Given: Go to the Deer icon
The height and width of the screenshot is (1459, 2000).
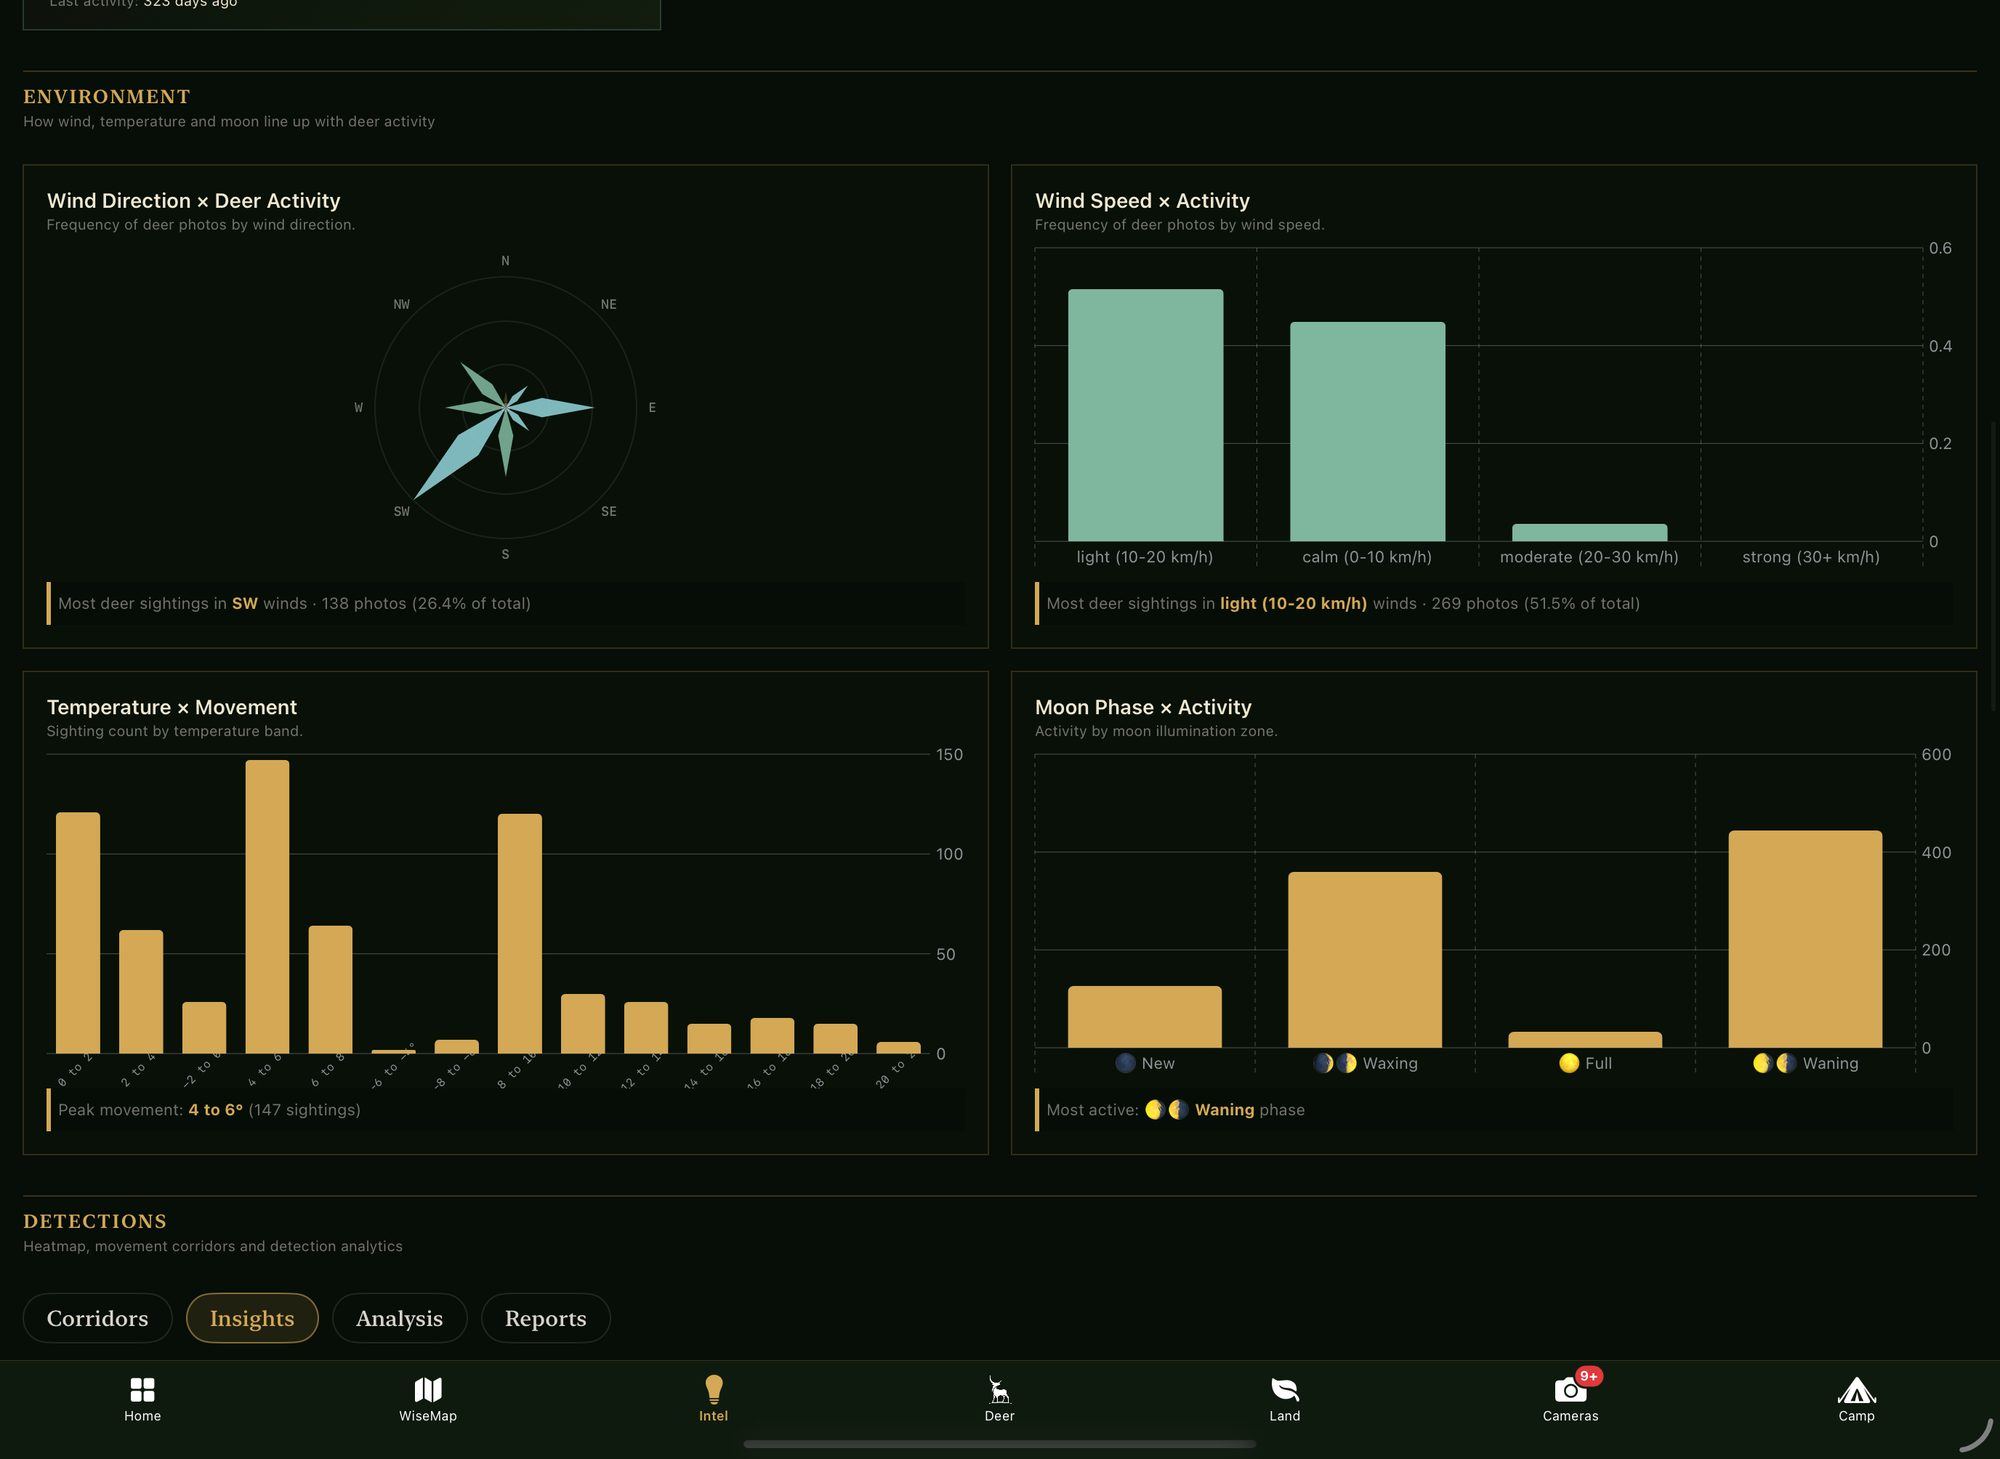Looking at the screenshot, I should (999, 1390).
